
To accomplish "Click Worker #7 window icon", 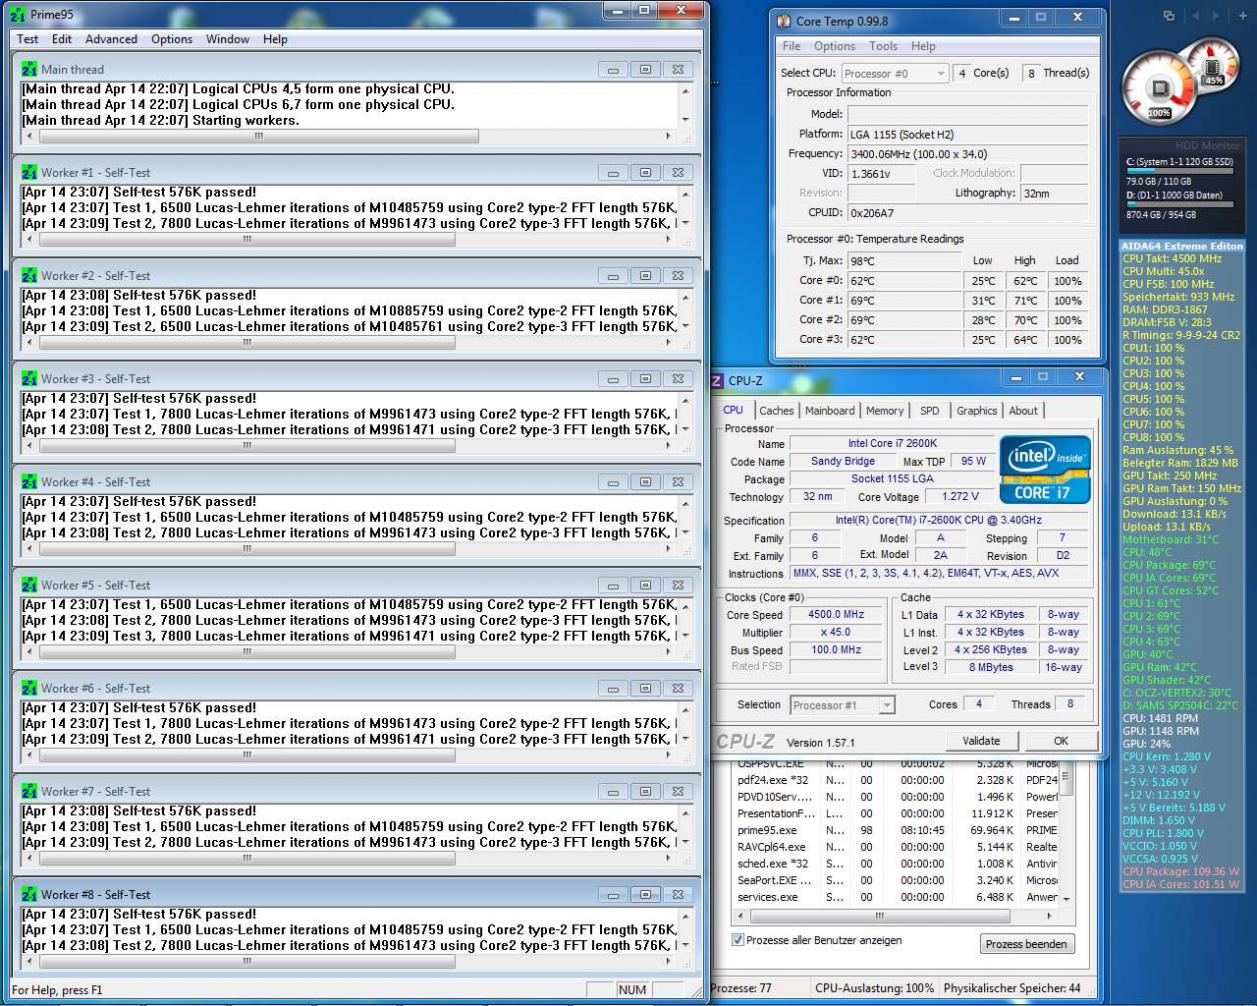I will [x=29, y=791].
